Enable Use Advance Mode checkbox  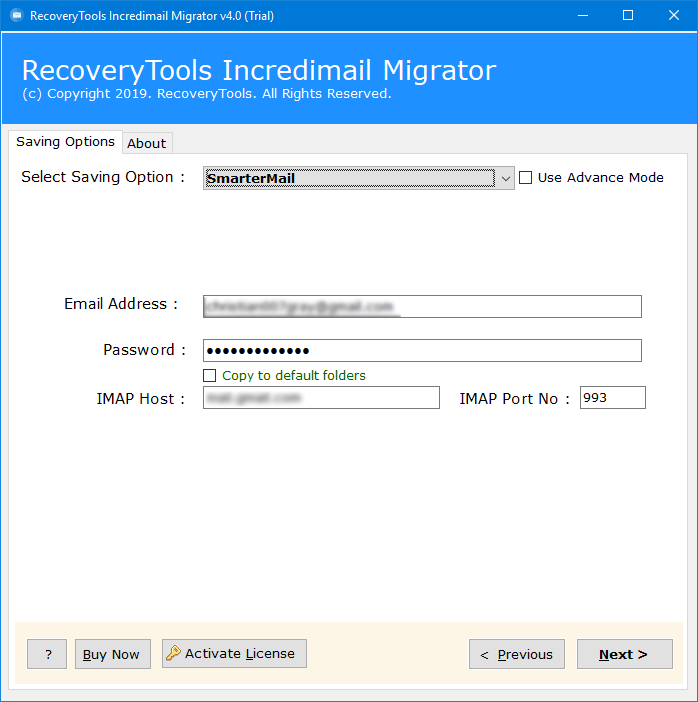tap(526, 178)
